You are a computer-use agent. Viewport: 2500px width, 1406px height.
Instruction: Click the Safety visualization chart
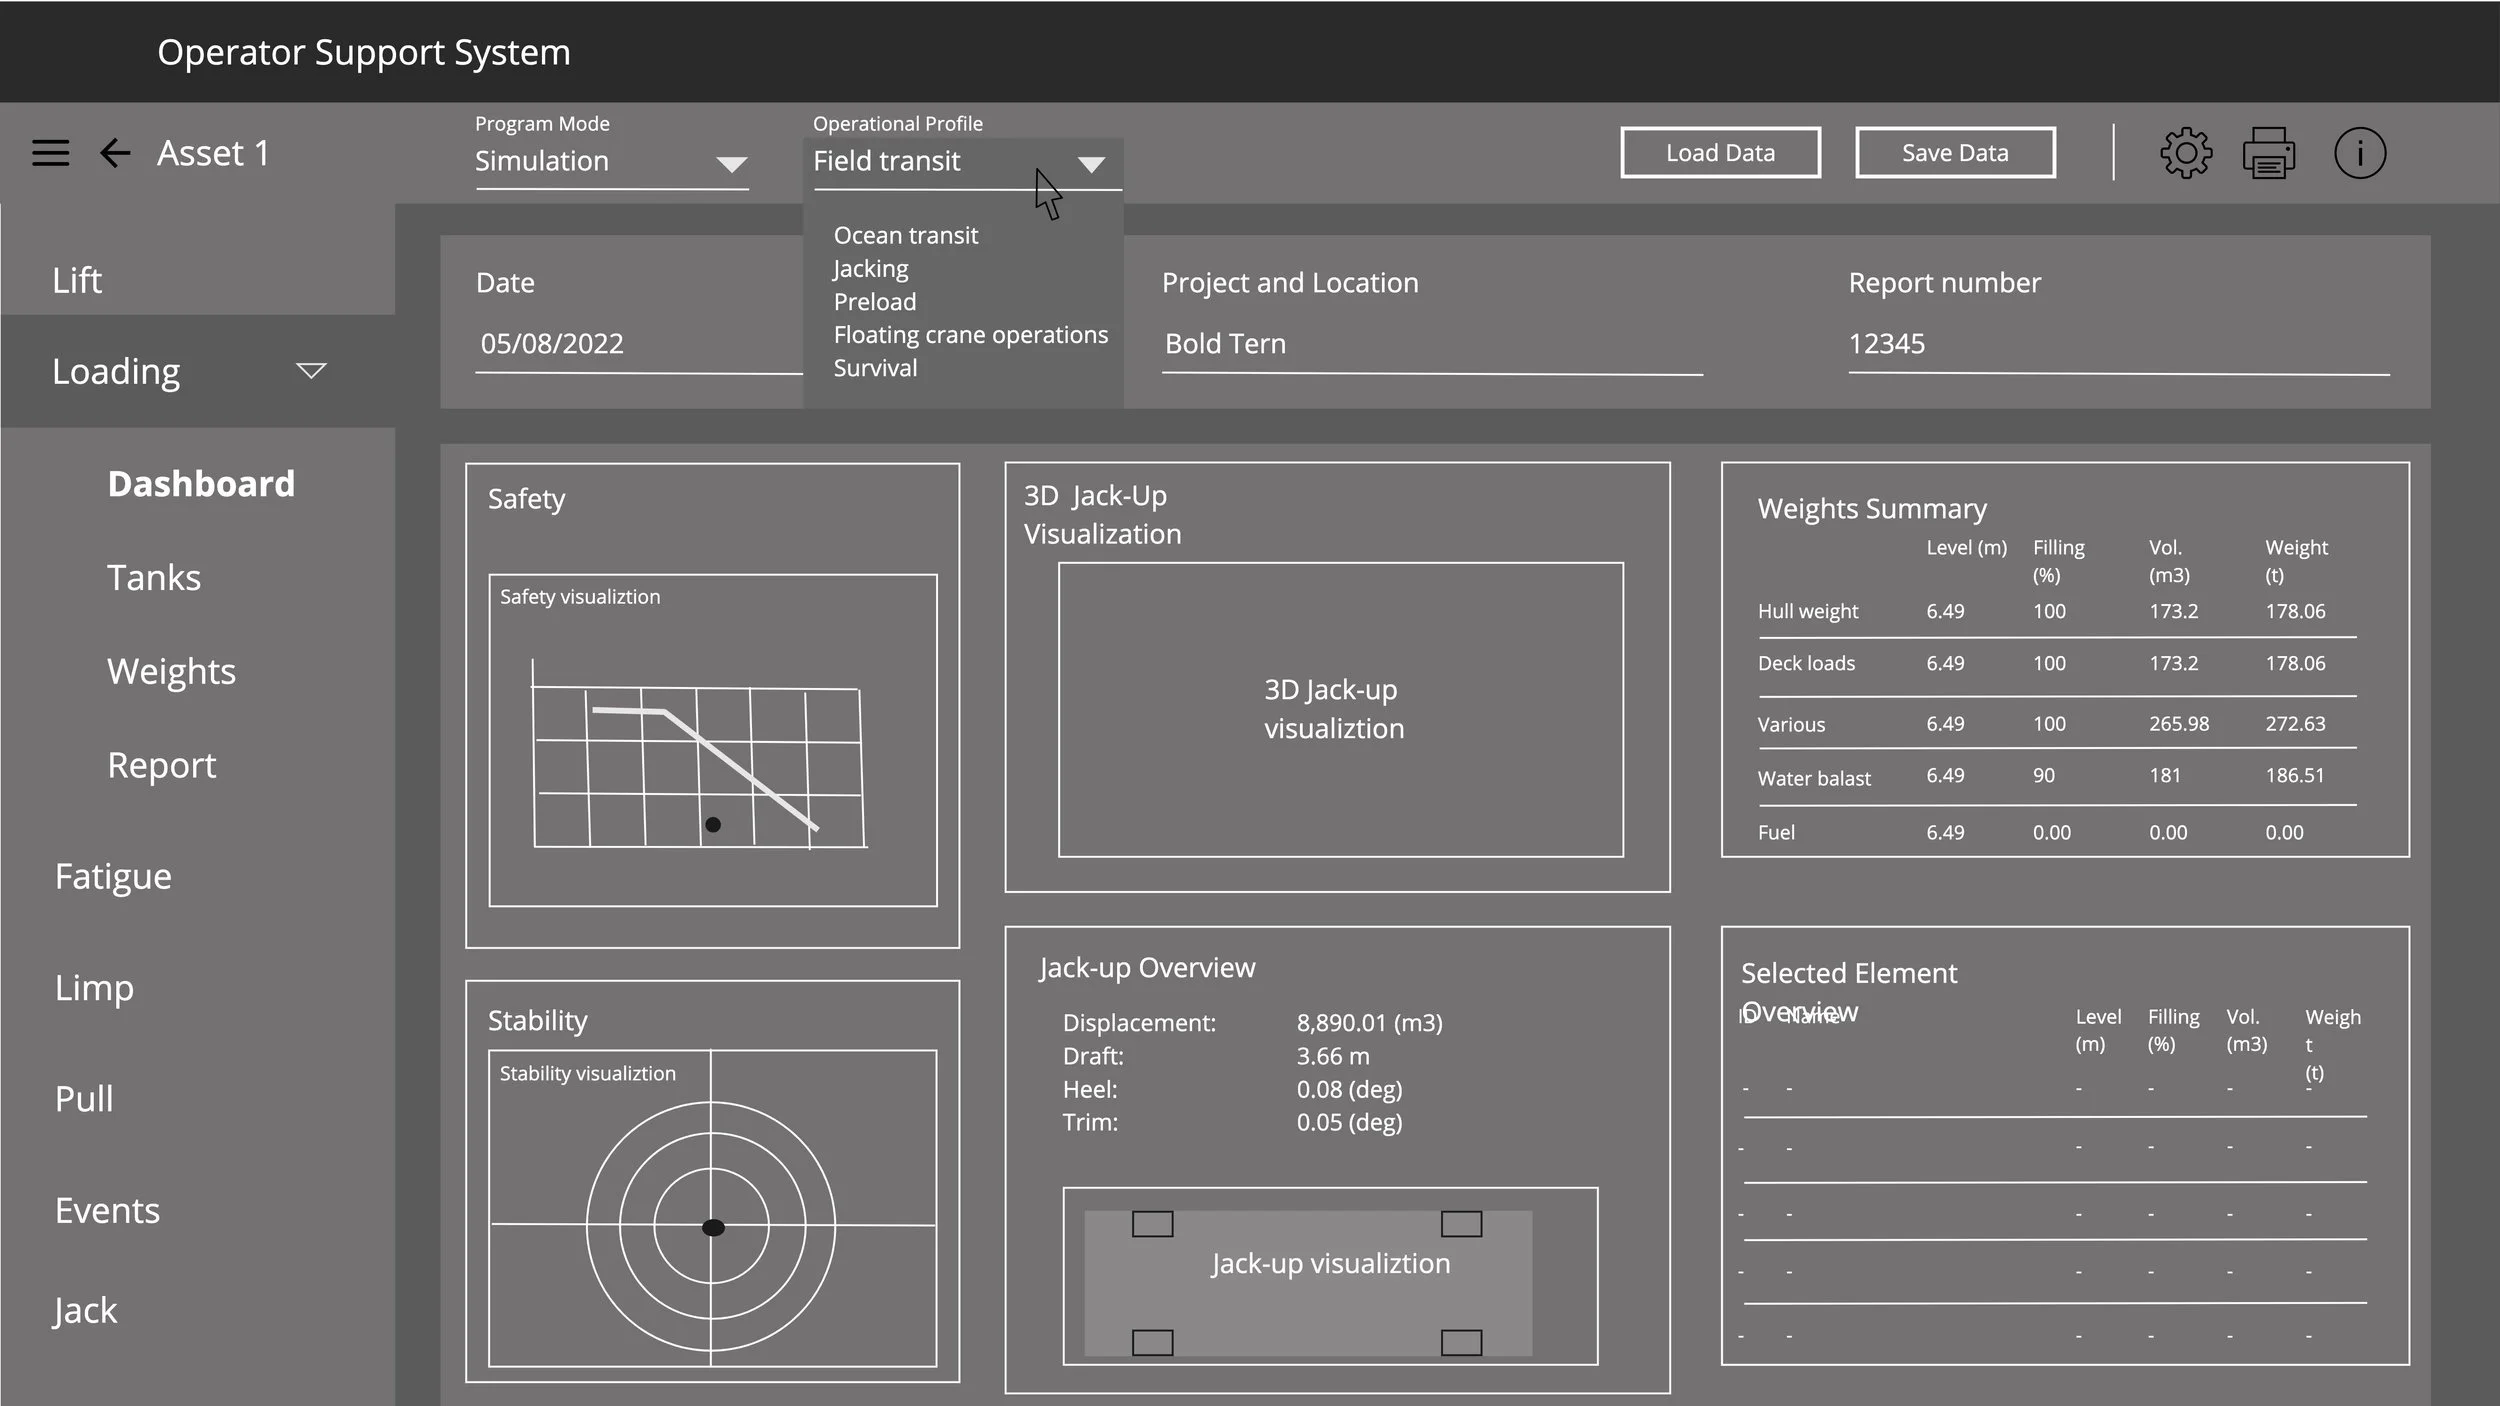point(713,740)
